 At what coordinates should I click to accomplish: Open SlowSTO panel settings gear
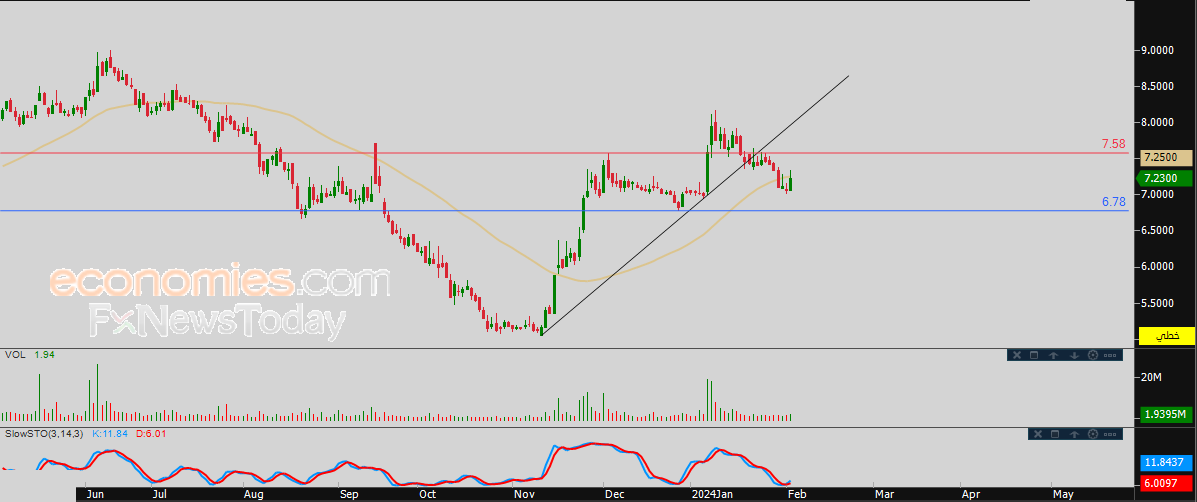pyautogui.click(x=1093, y=433)
